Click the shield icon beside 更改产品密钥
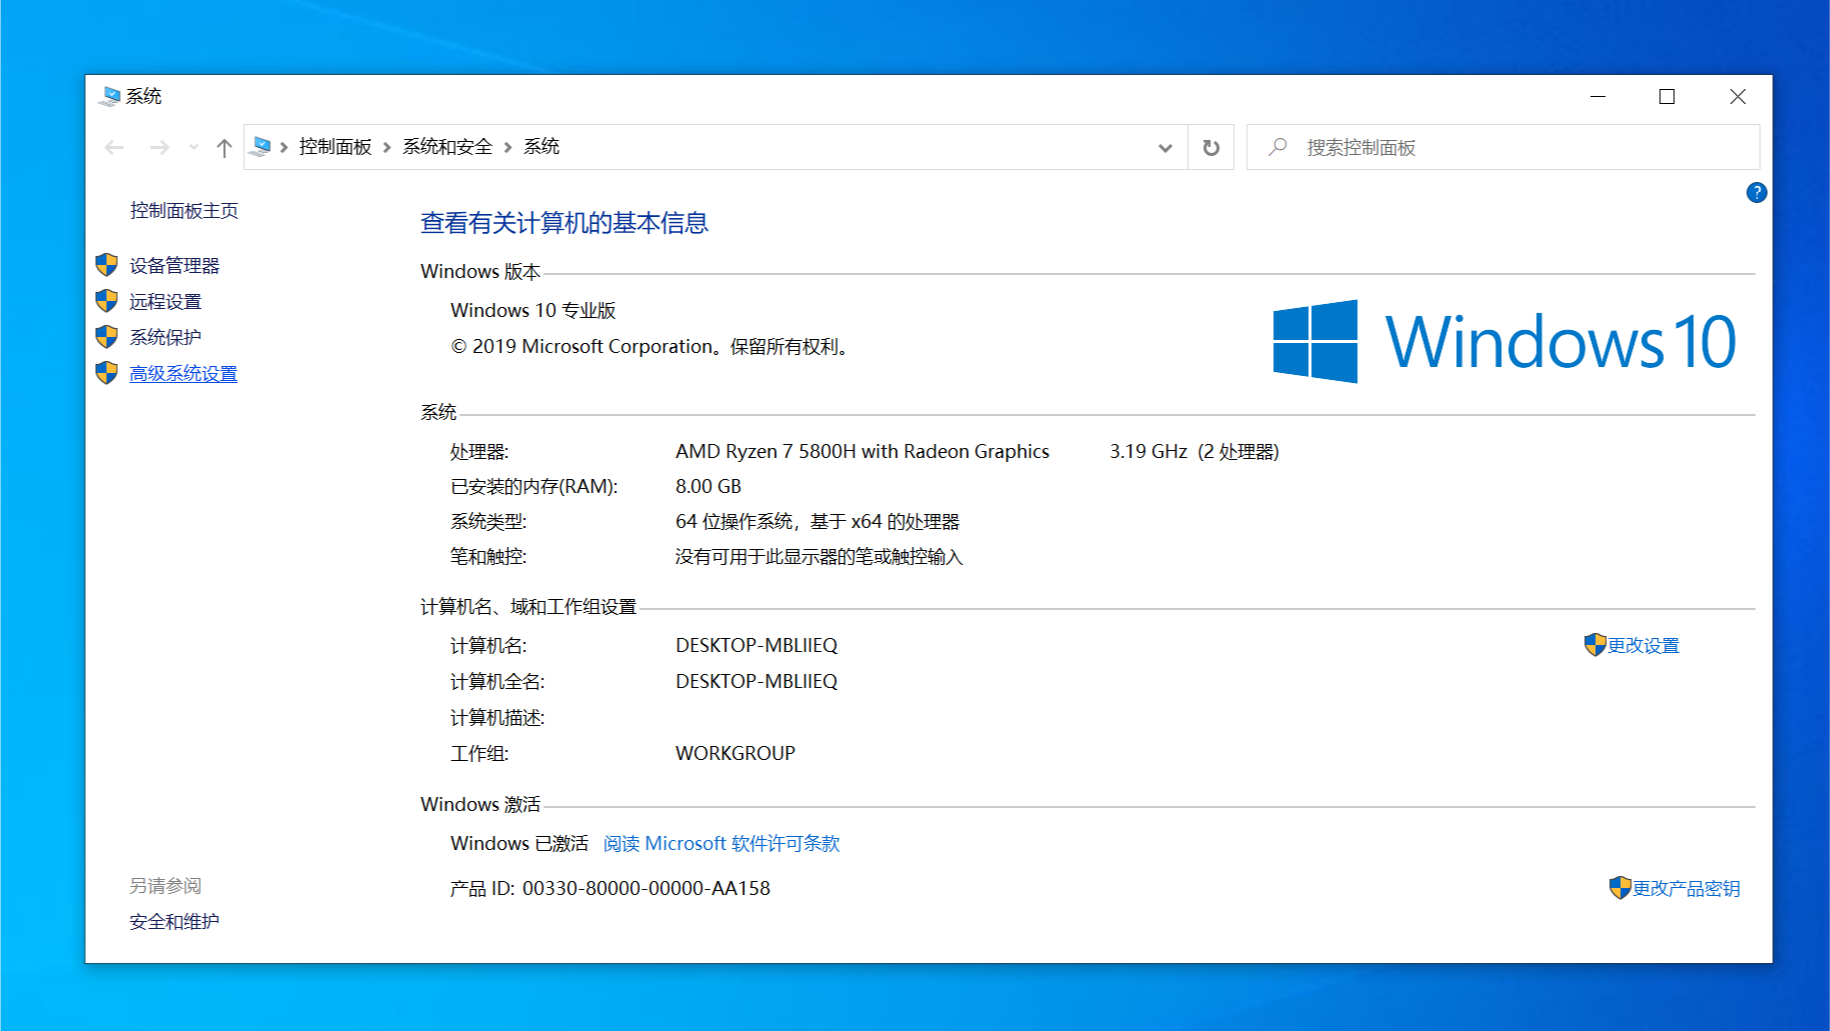This screenshot has height=1031, width=1830. (1620, 888)
